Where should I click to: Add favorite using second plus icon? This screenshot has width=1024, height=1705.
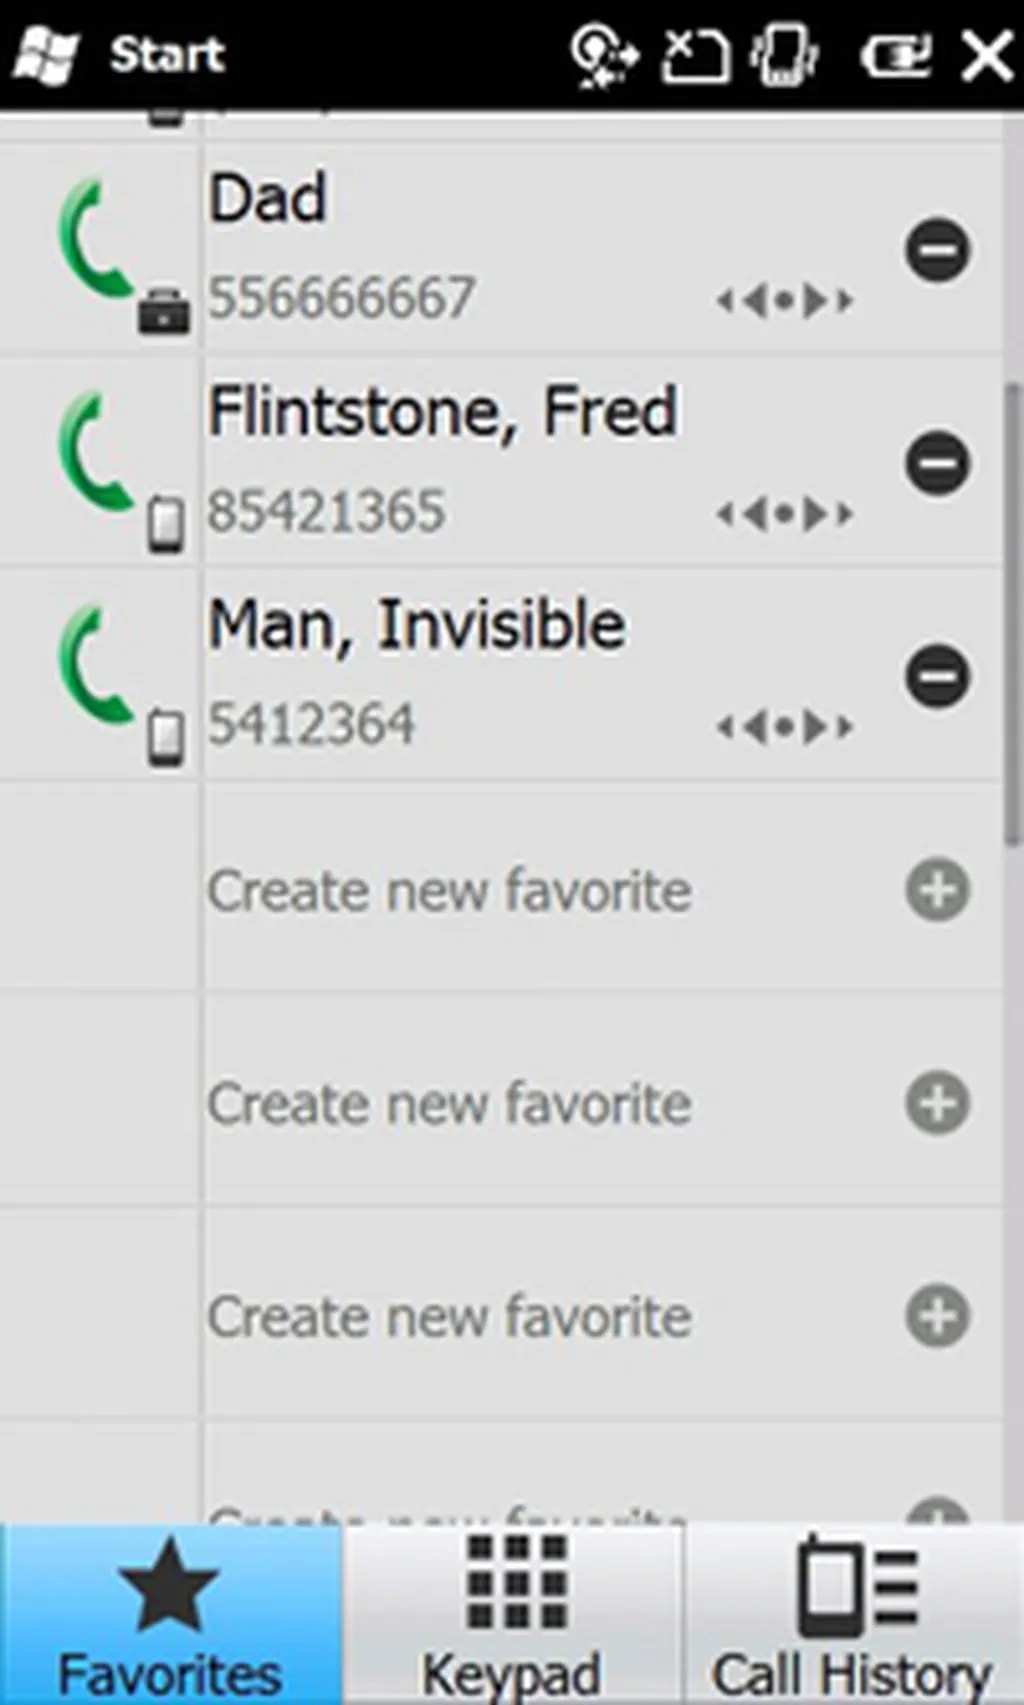937,1103
